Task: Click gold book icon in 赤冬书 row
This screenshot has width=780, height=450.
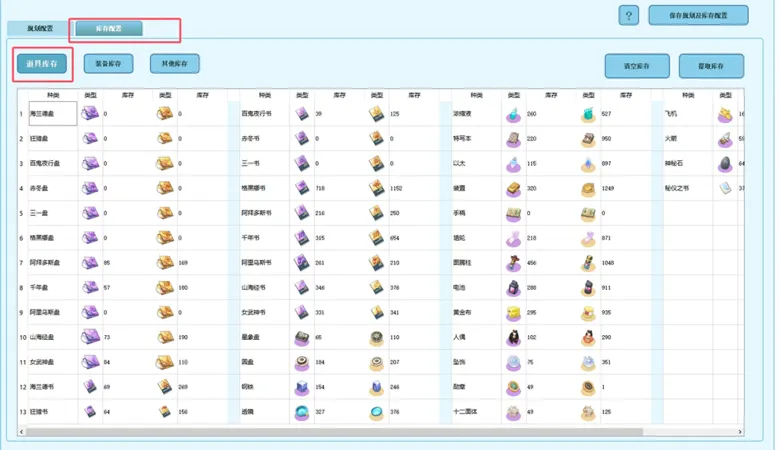Action: pos(377,138)
